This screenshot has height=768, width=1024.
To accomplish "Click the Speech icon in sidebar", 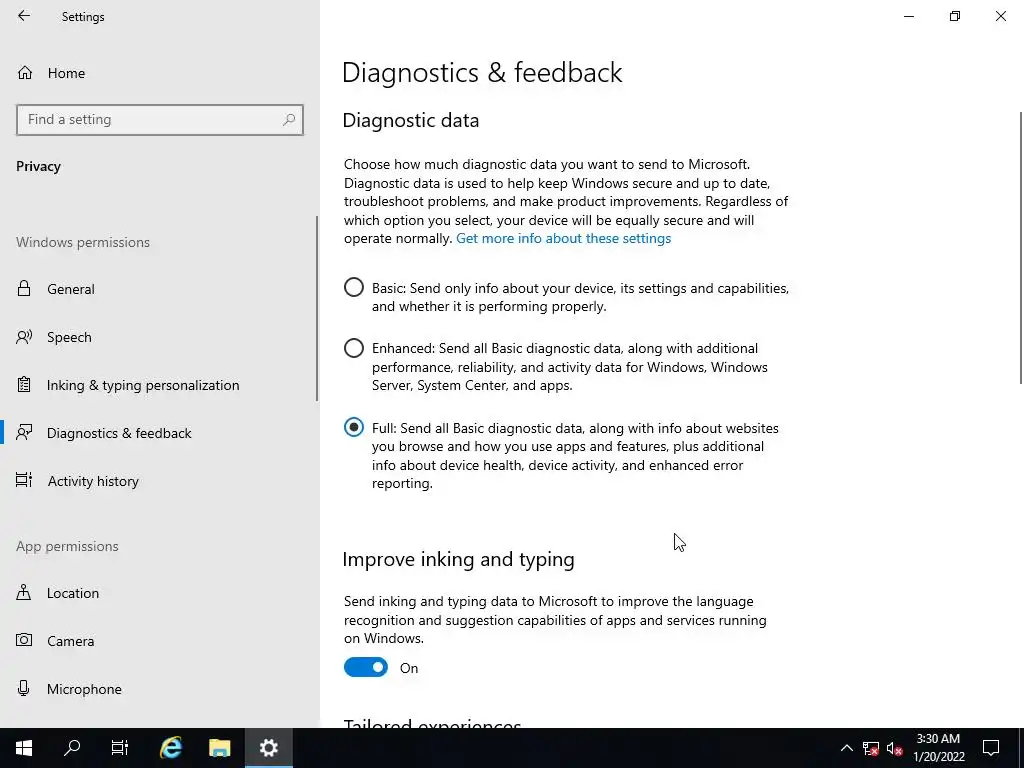I will click(24, 337).
